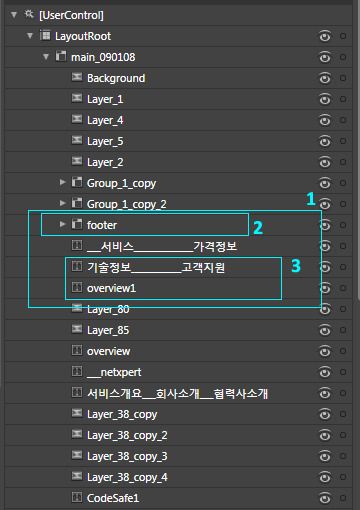The width and height of the screenshot is (360, 510).
Task: Click the Layer_38_copy image icon
Action: [x=77, y=413]
